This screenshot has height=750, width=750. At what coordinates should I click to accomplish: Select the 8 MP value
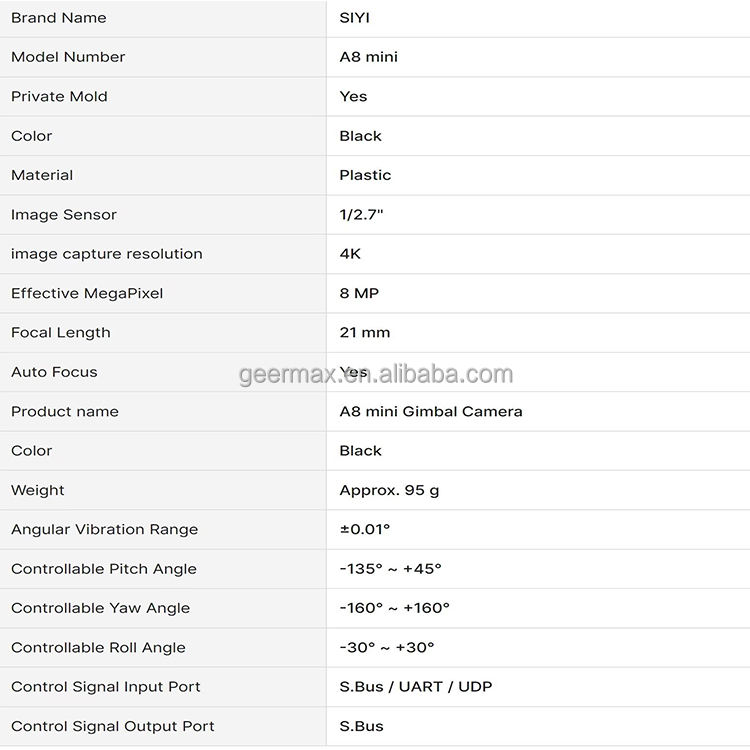pyautogui.click(x=359, y=293)
